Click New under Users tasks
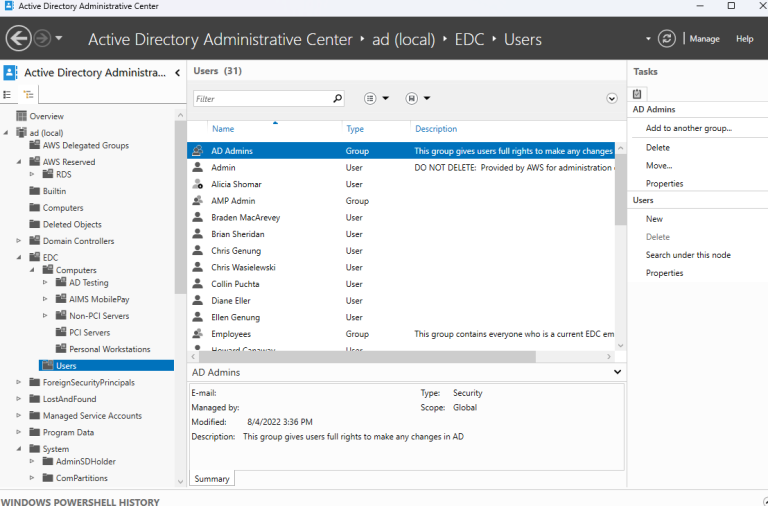The width and height of the screenshot is (768, 506). [x=654, y=219]
